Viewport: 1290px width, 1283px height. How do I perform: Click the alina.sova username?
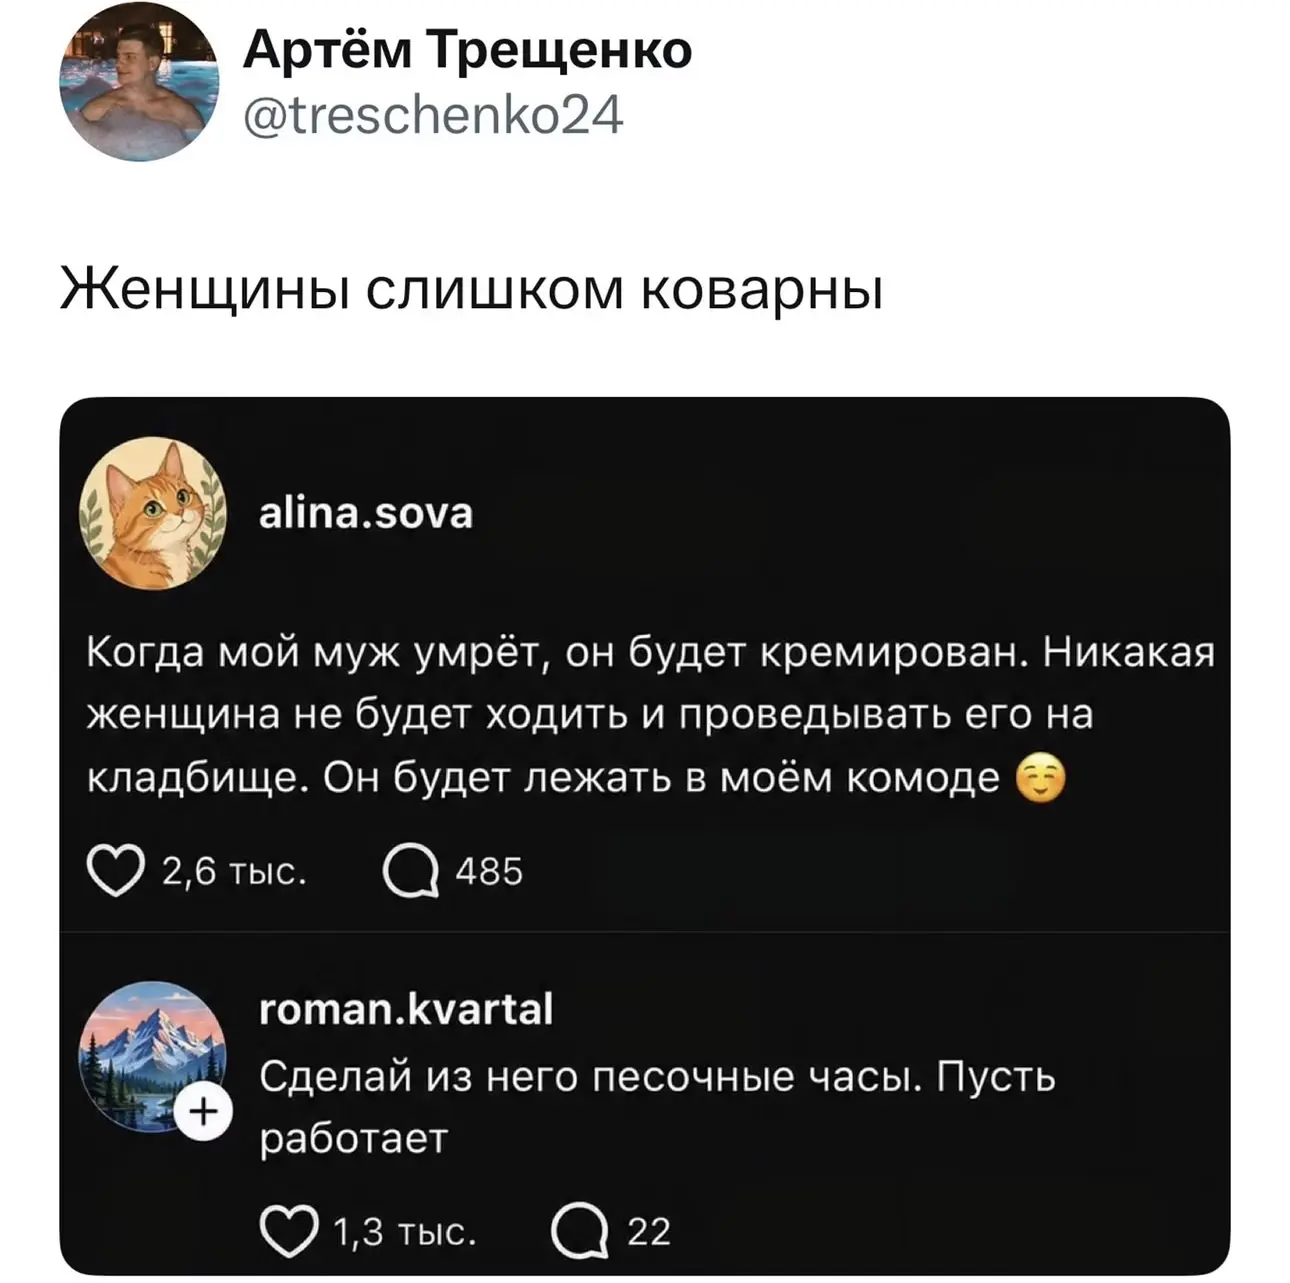pos(366,513)
